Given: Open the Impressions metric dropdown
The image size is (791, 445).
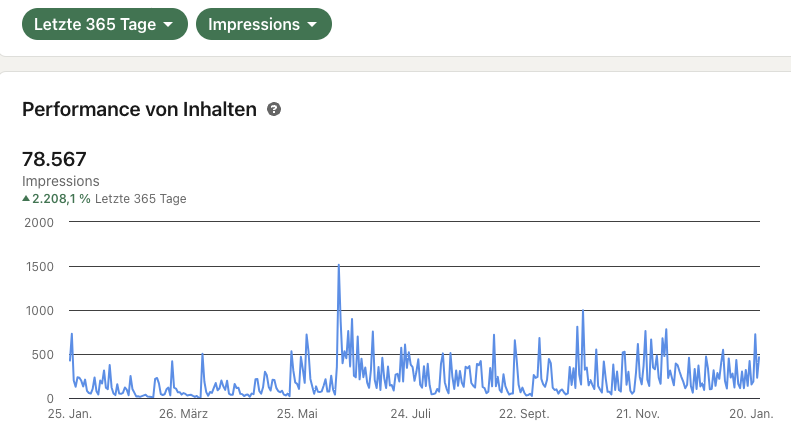Looking at the screenshot, I should click(x=263, y=24).
